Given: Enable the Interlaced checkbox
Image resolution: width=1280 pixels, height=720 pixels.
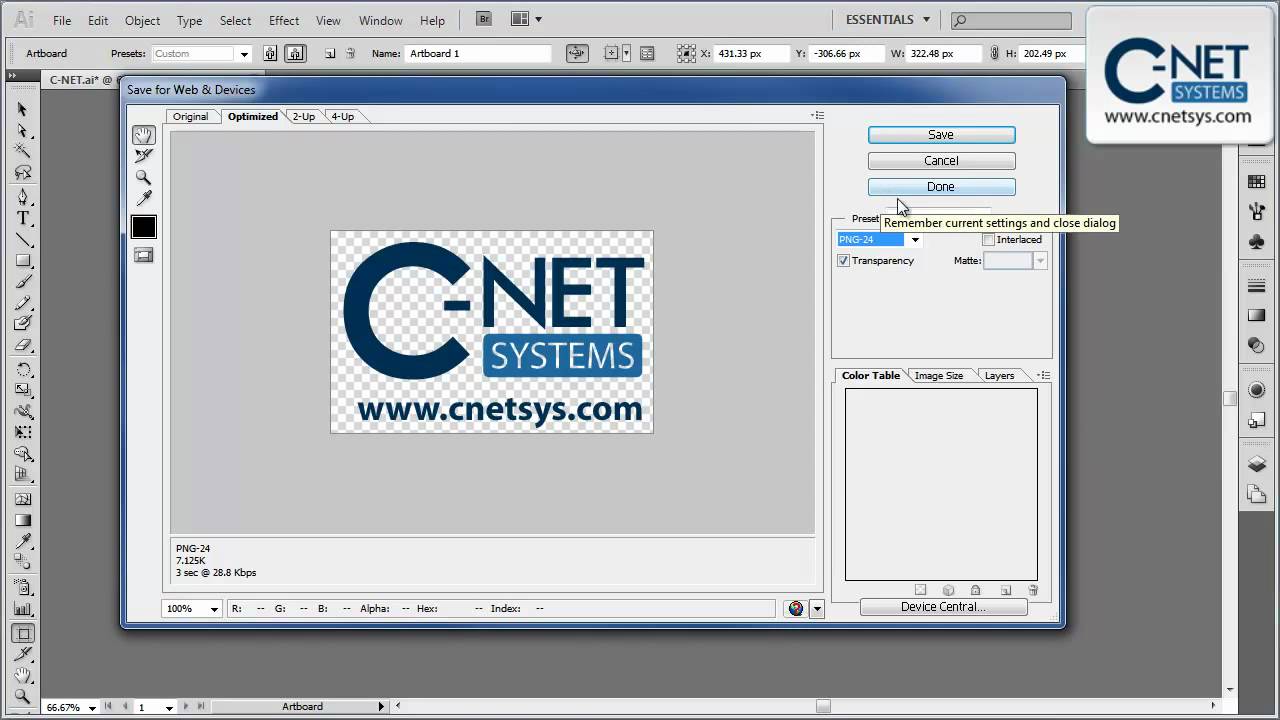Looking at the screenshot, I should (988, 239).
